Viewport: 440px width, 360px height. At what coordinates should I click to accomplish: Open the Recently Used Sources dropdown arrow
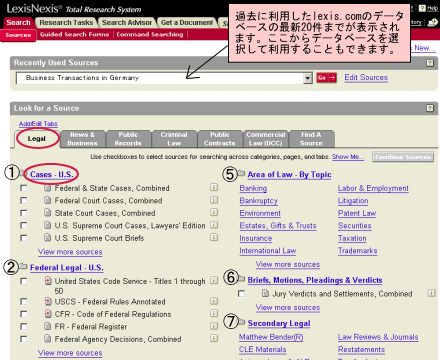(x=308, y=78)
